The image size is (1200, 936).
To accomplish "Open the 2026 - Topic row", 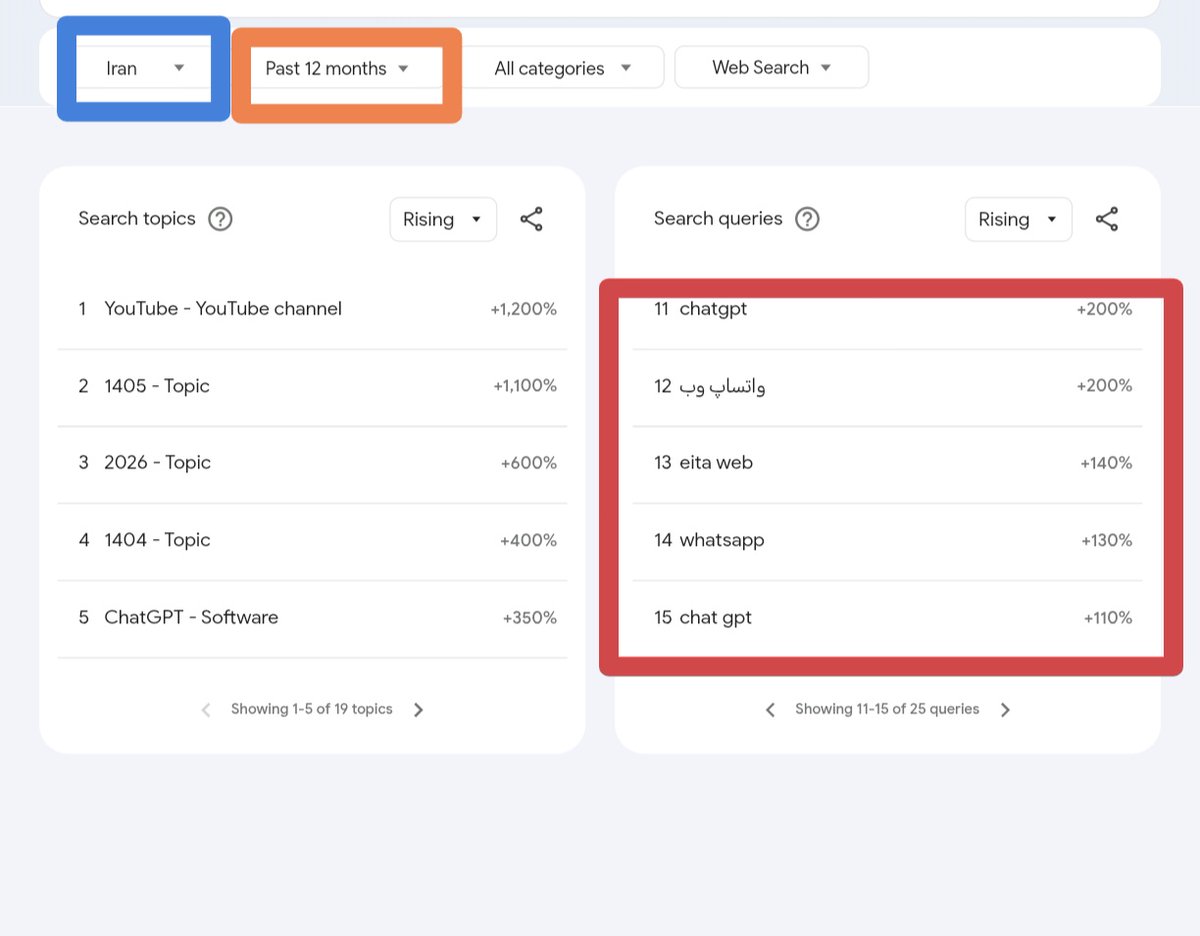I will (x=312, y=463).
